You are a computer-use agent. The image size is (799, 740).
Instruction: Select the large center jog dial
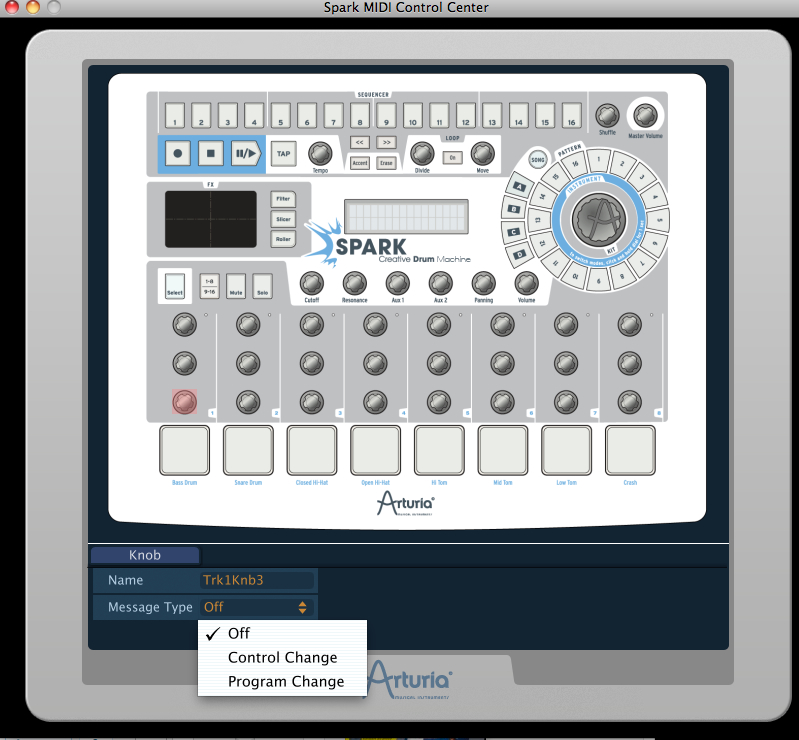click(x=598, y=220)
